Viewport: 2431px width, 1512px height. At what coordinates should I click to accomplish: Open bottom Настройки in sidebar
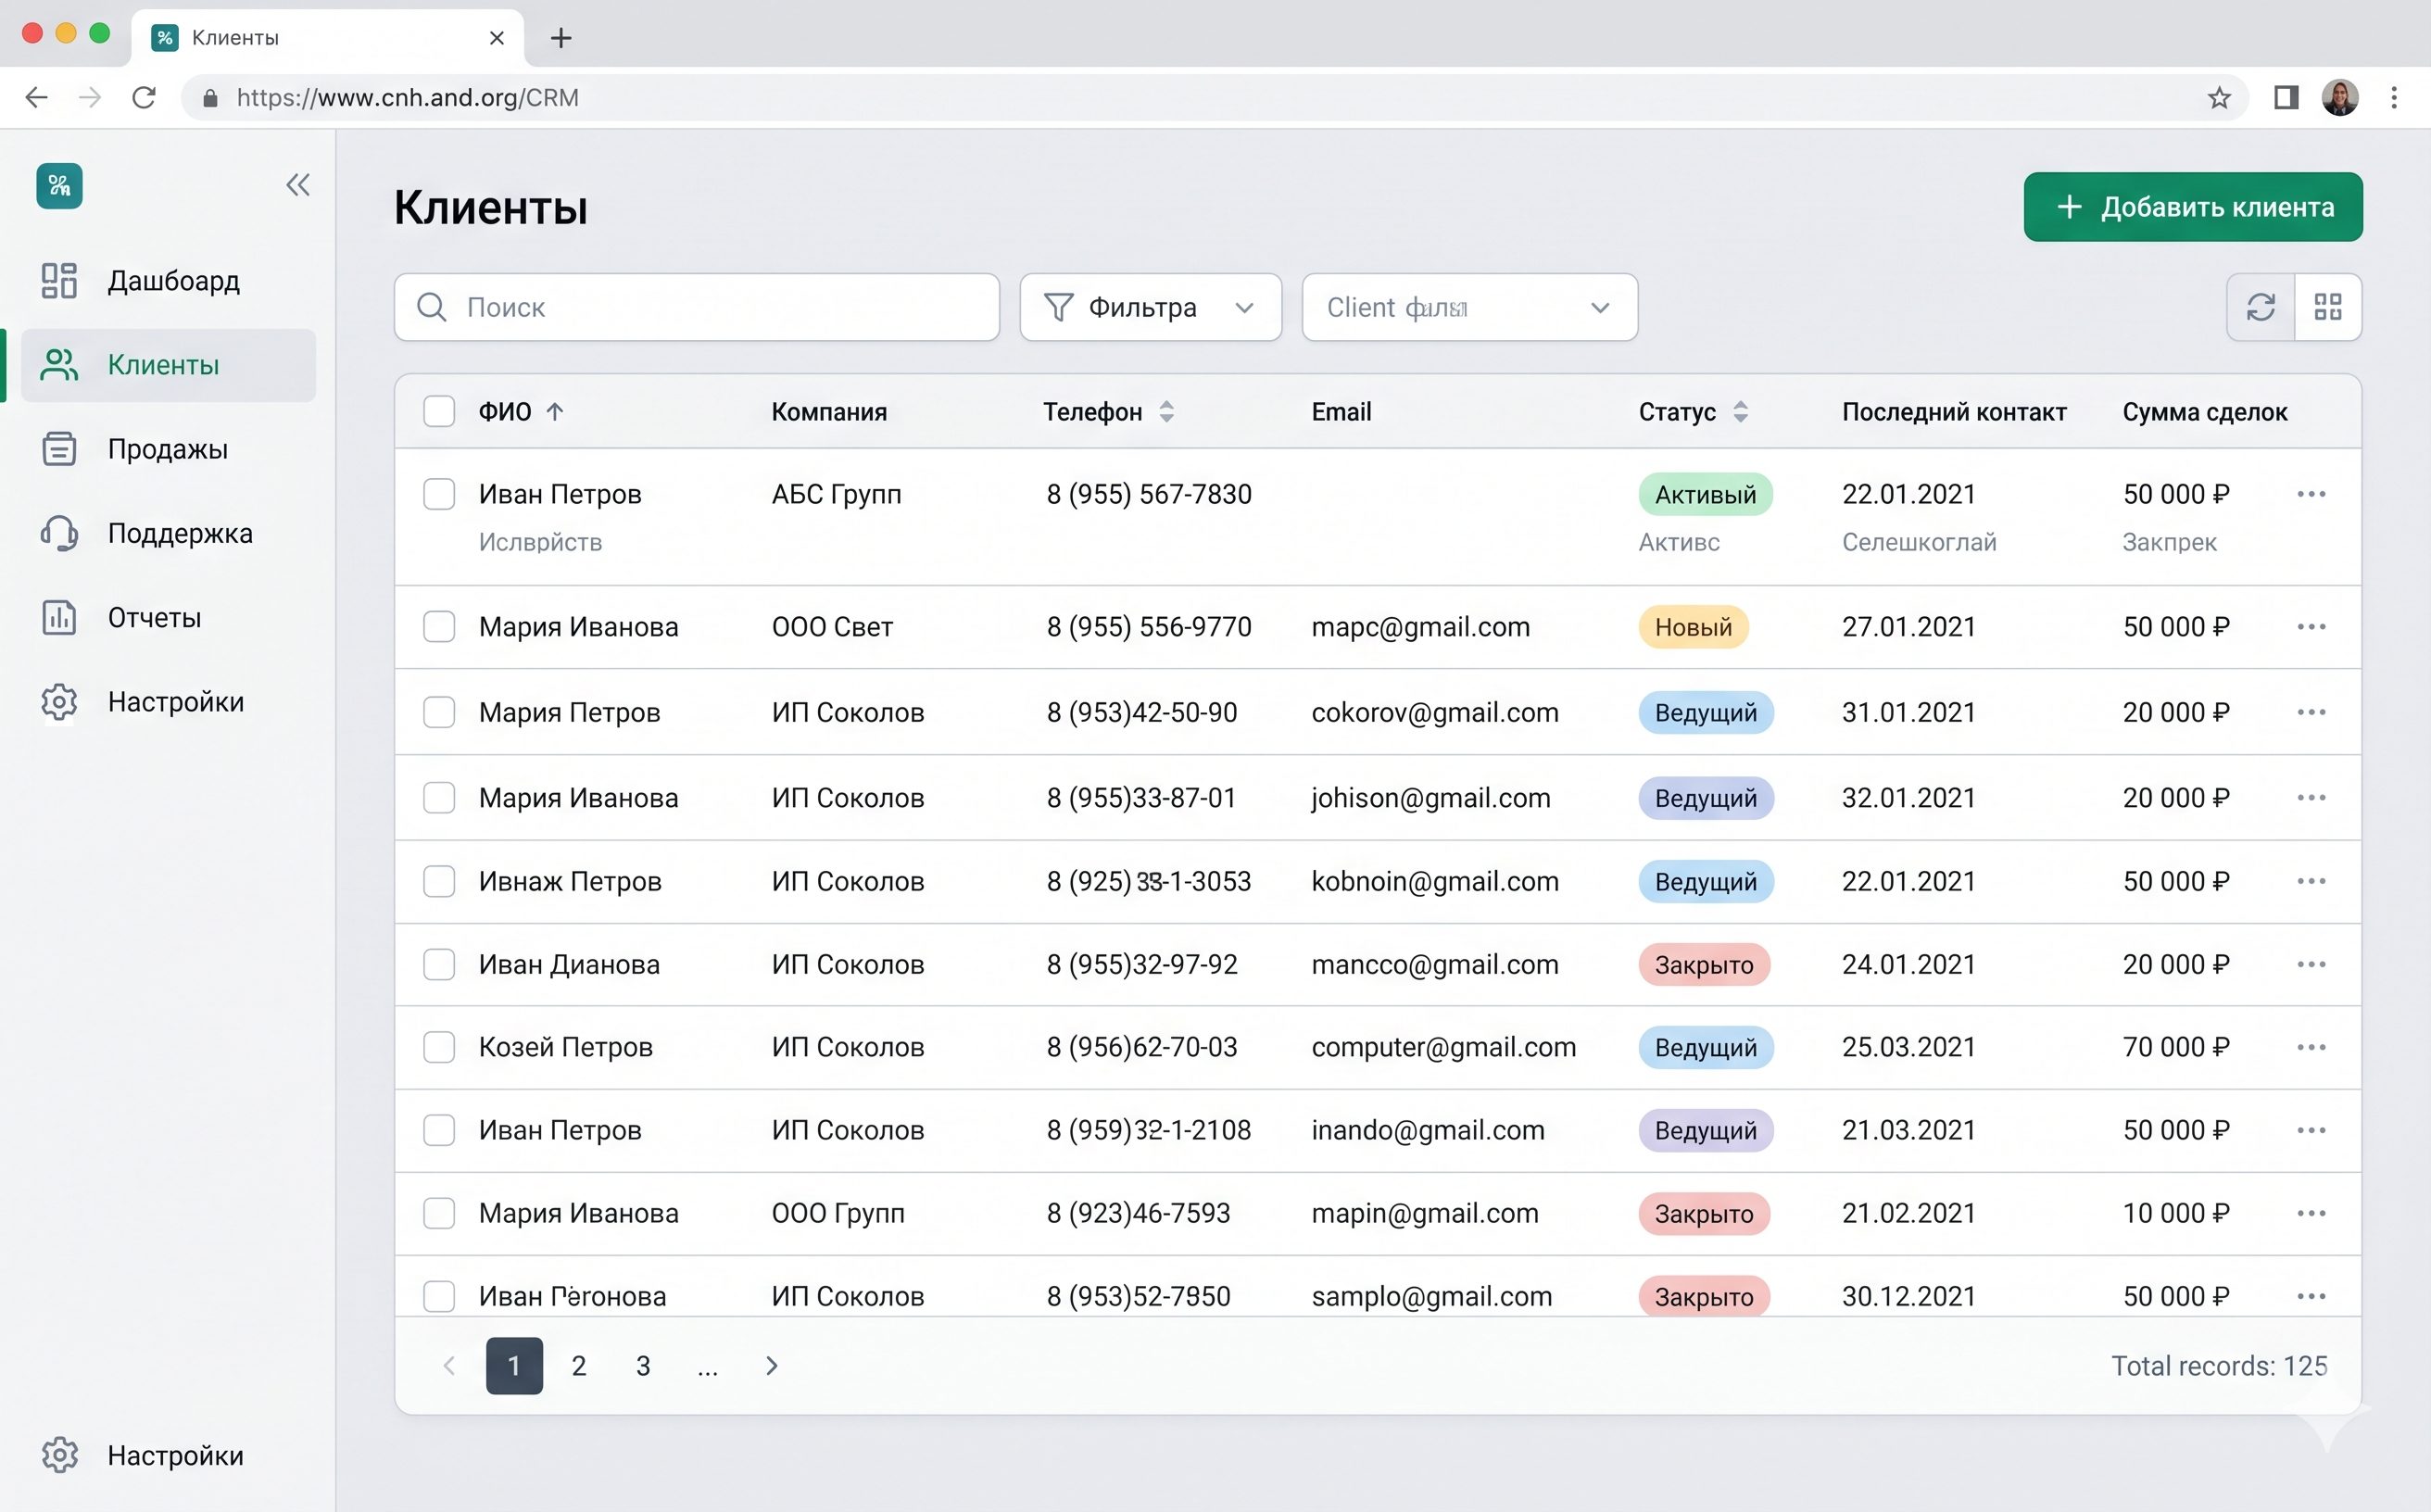click(x=169, y=1455)
